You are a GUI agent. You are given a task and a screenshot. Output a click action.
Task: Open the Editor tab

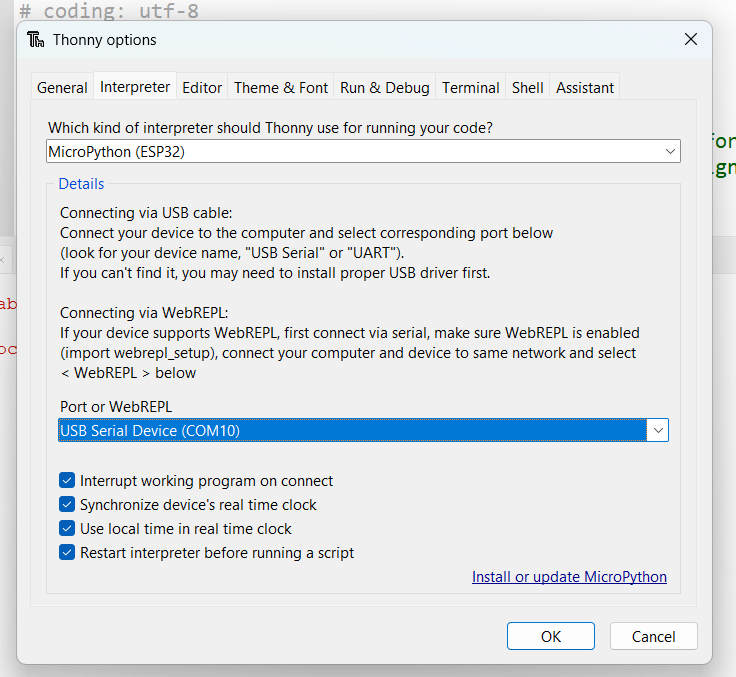202,88
